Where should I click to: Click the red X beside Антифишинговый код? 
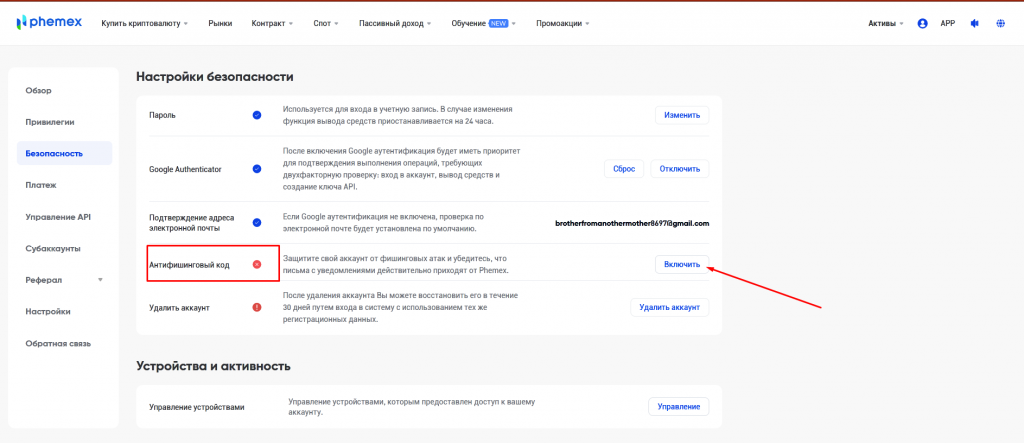pos(257,264)
